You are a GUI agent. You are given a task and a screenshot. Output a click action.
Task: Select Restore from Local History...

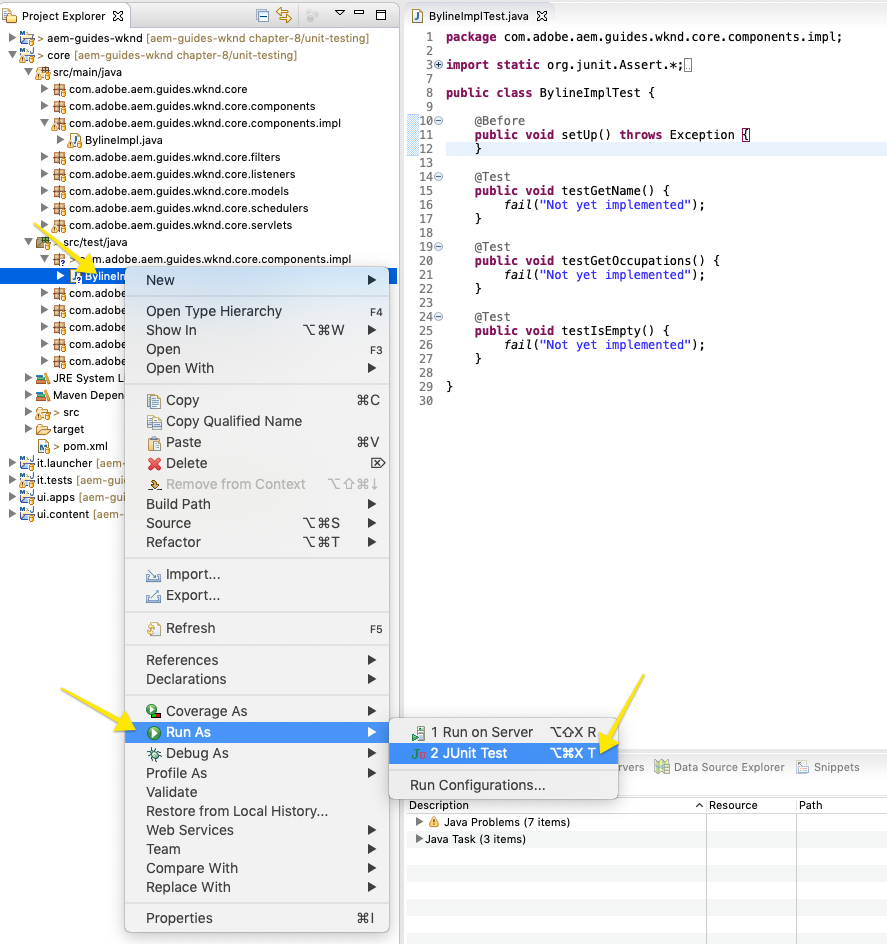coord(257,811)
